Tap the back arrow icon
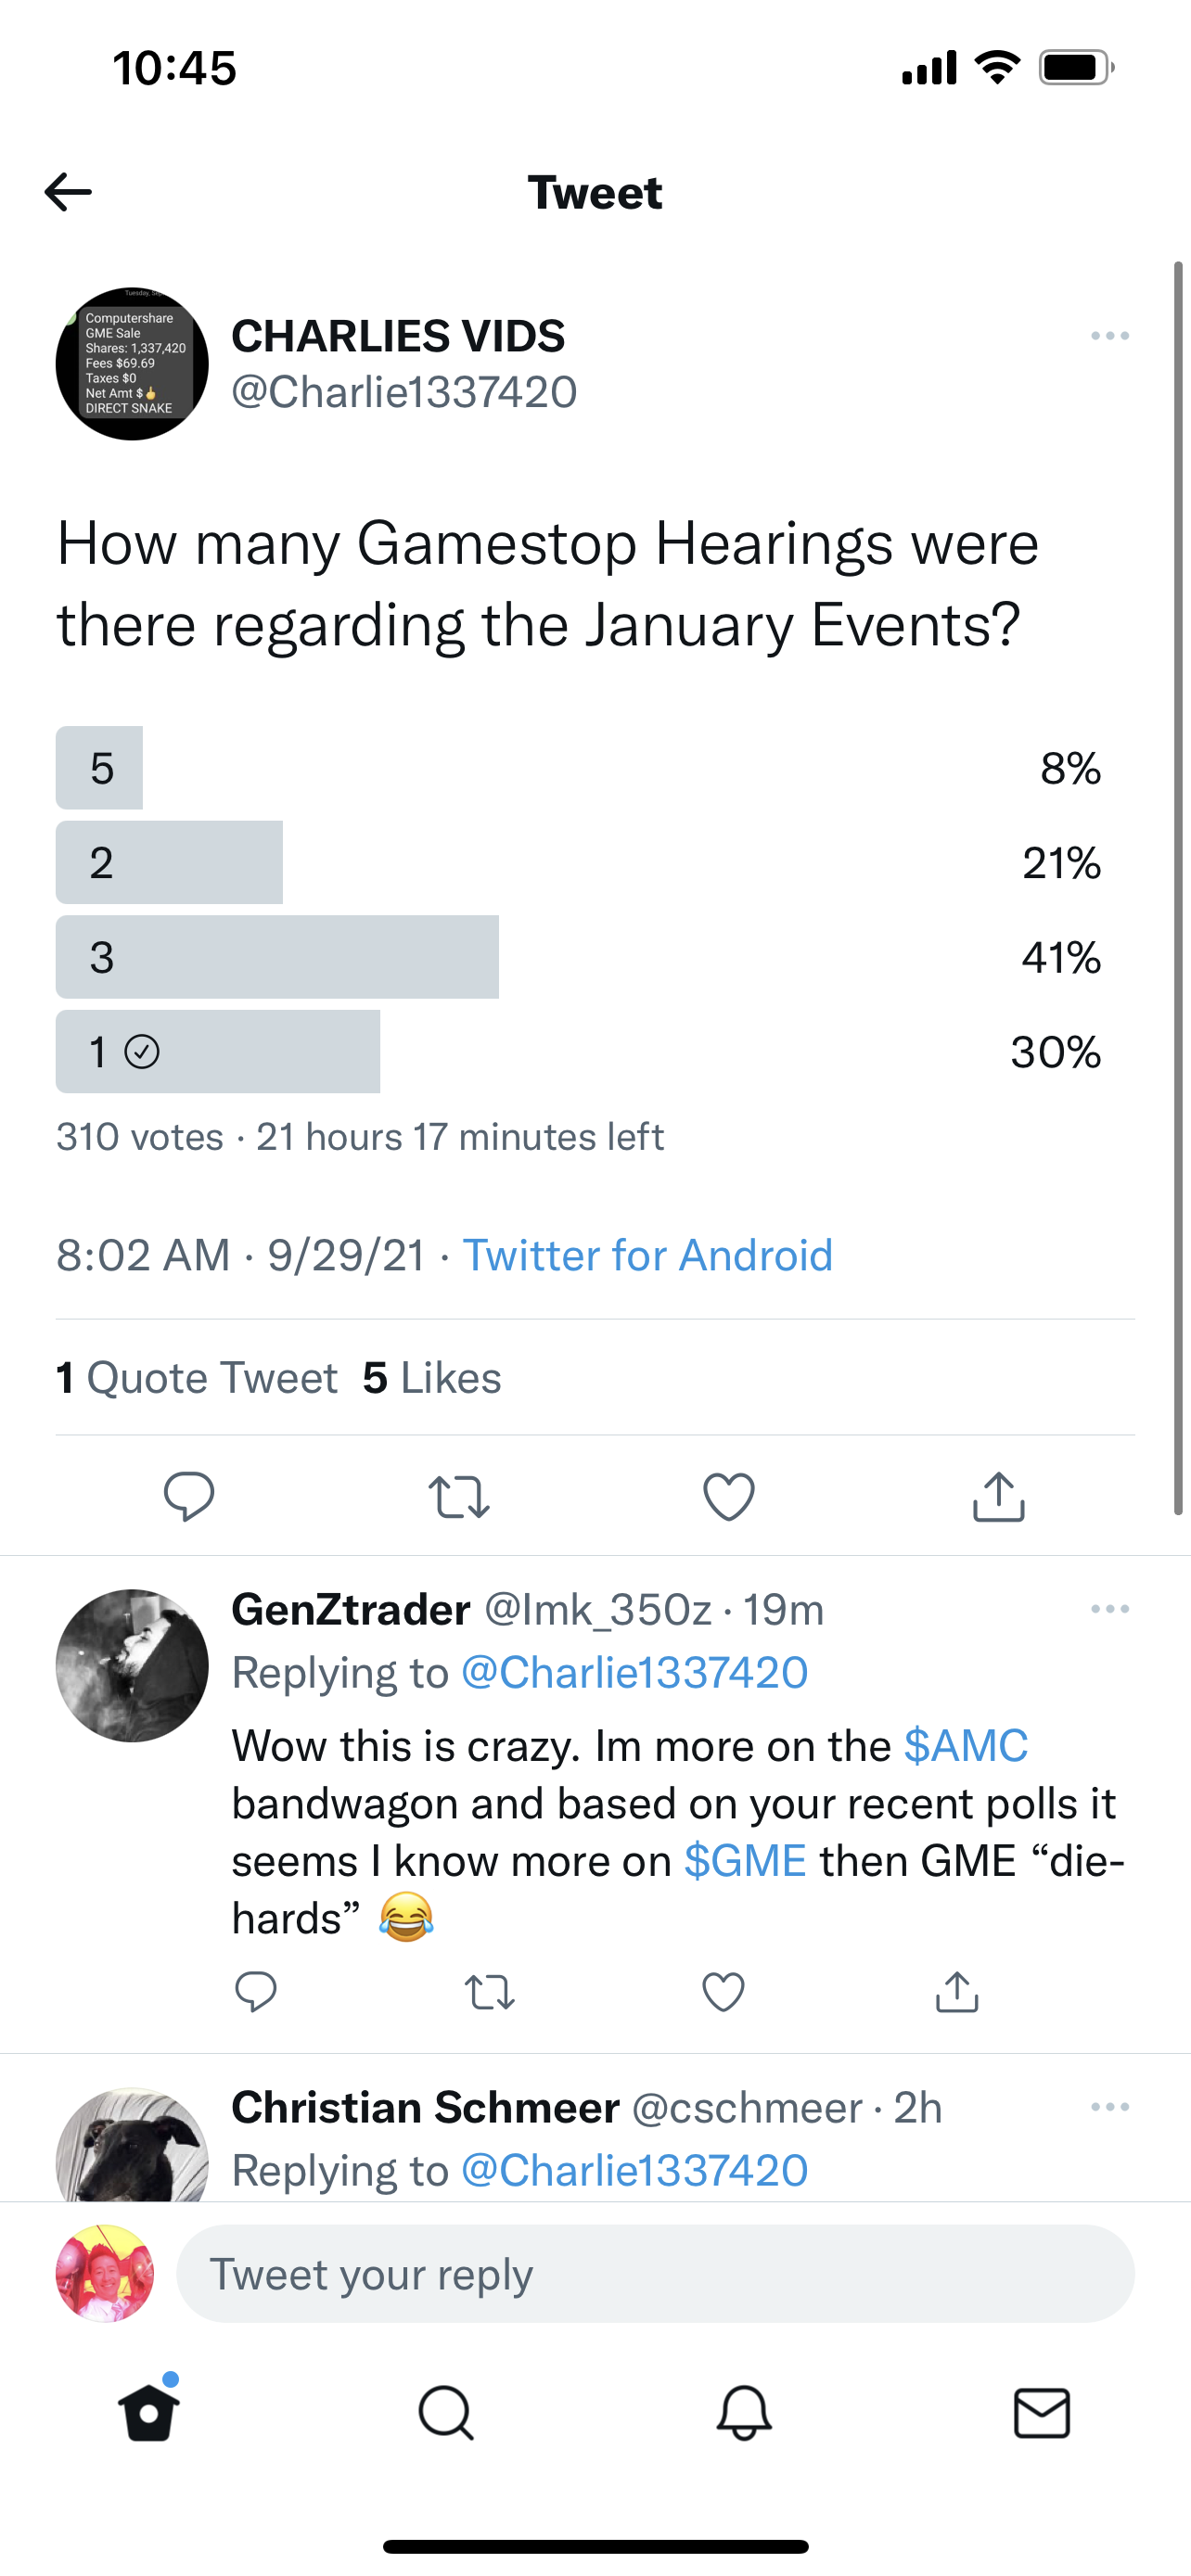This screenshot has width=1191, height=2576. pos(68,192)
